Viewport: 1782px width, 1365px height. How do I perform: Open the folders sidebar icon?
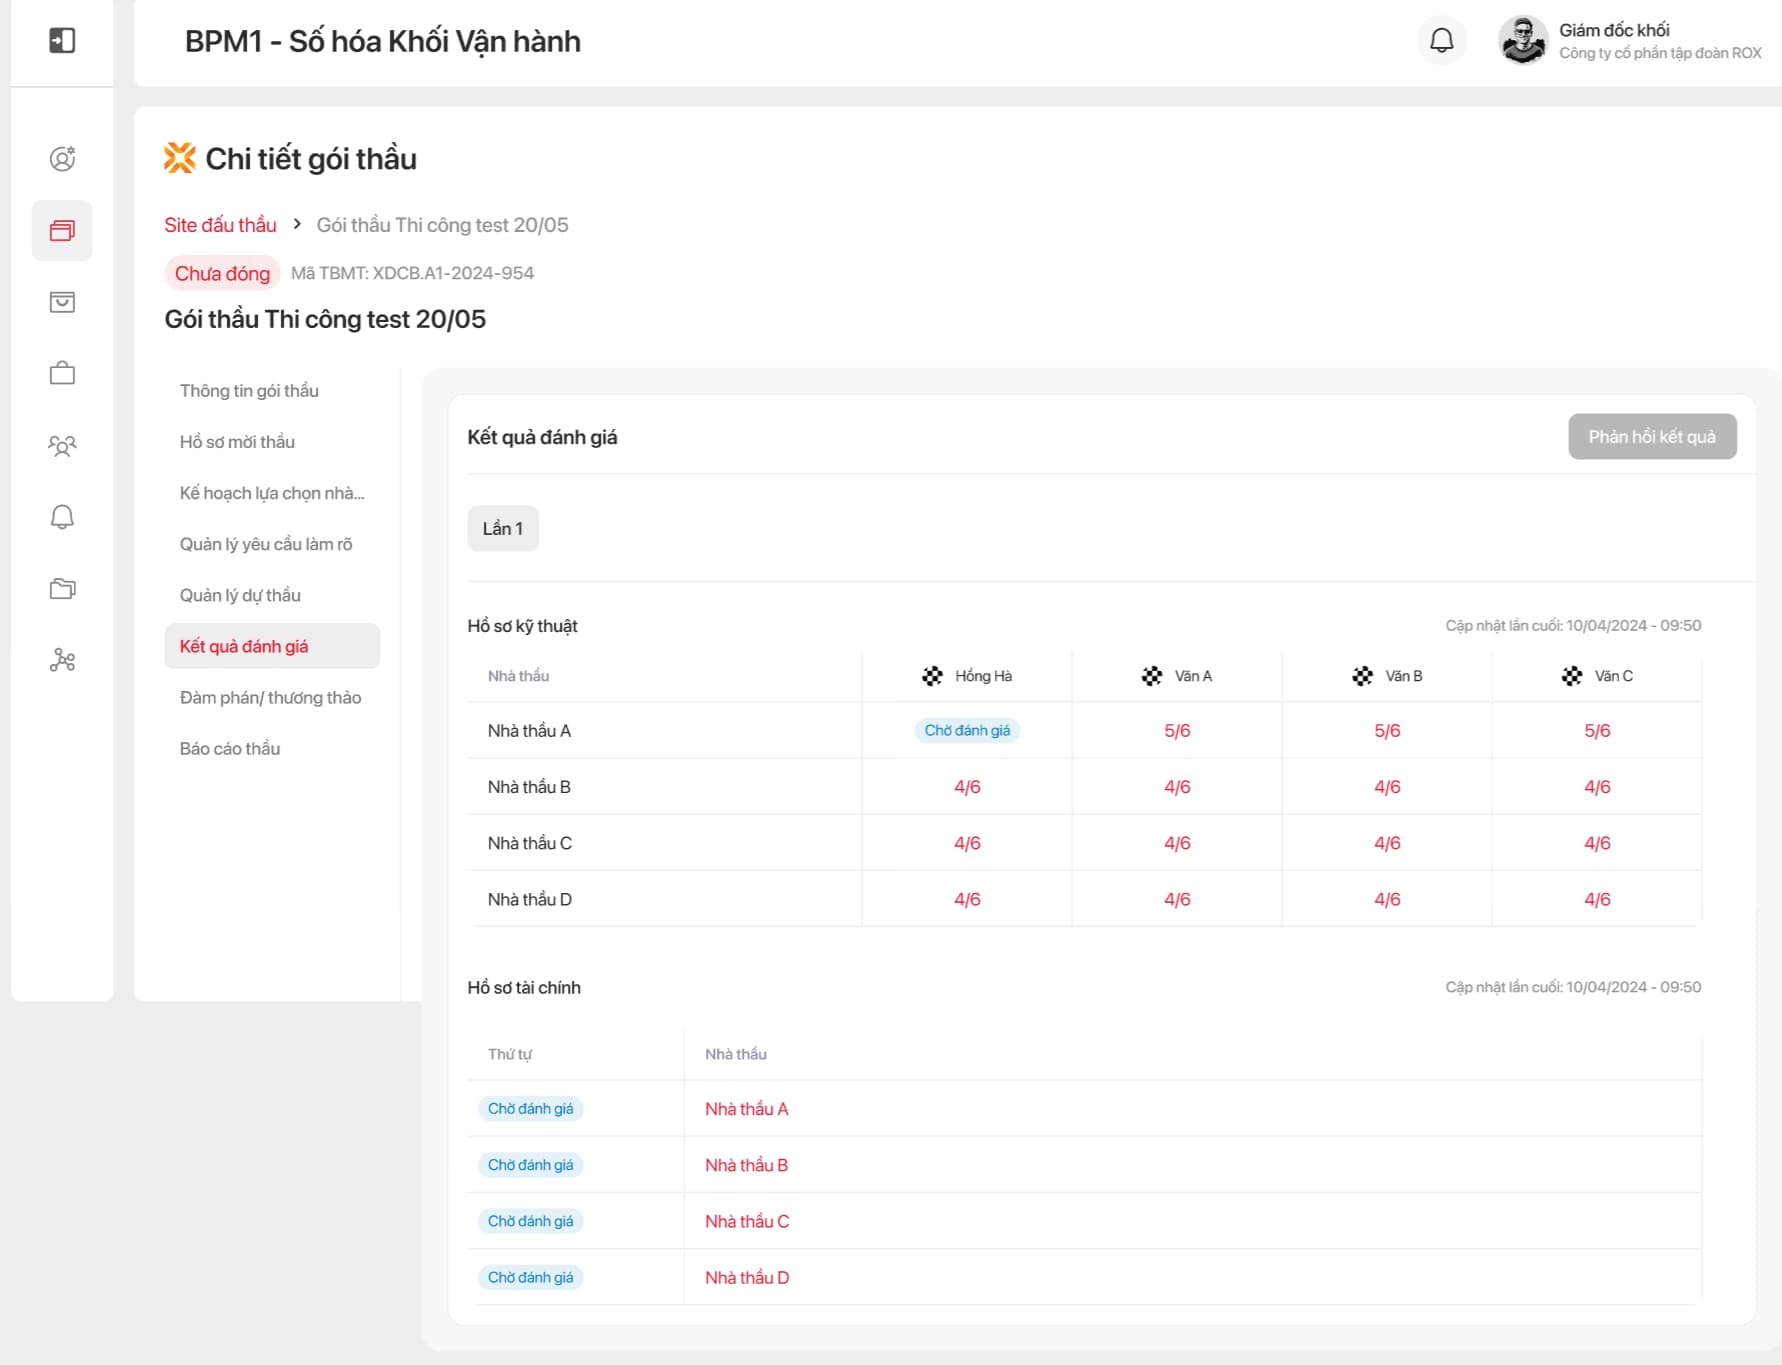tap(62, 589)
